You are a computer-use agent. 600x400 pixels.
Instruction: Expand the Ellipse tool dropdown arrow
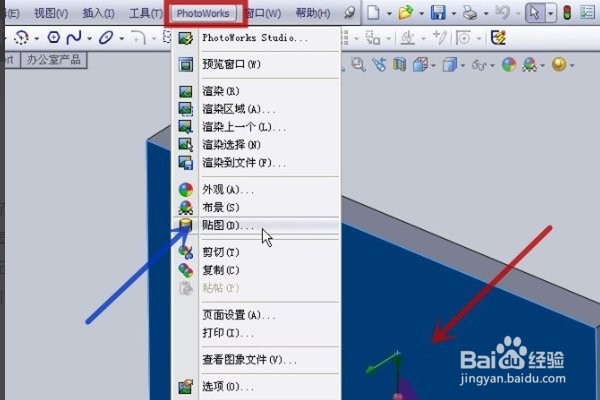[x=121, y=38]
